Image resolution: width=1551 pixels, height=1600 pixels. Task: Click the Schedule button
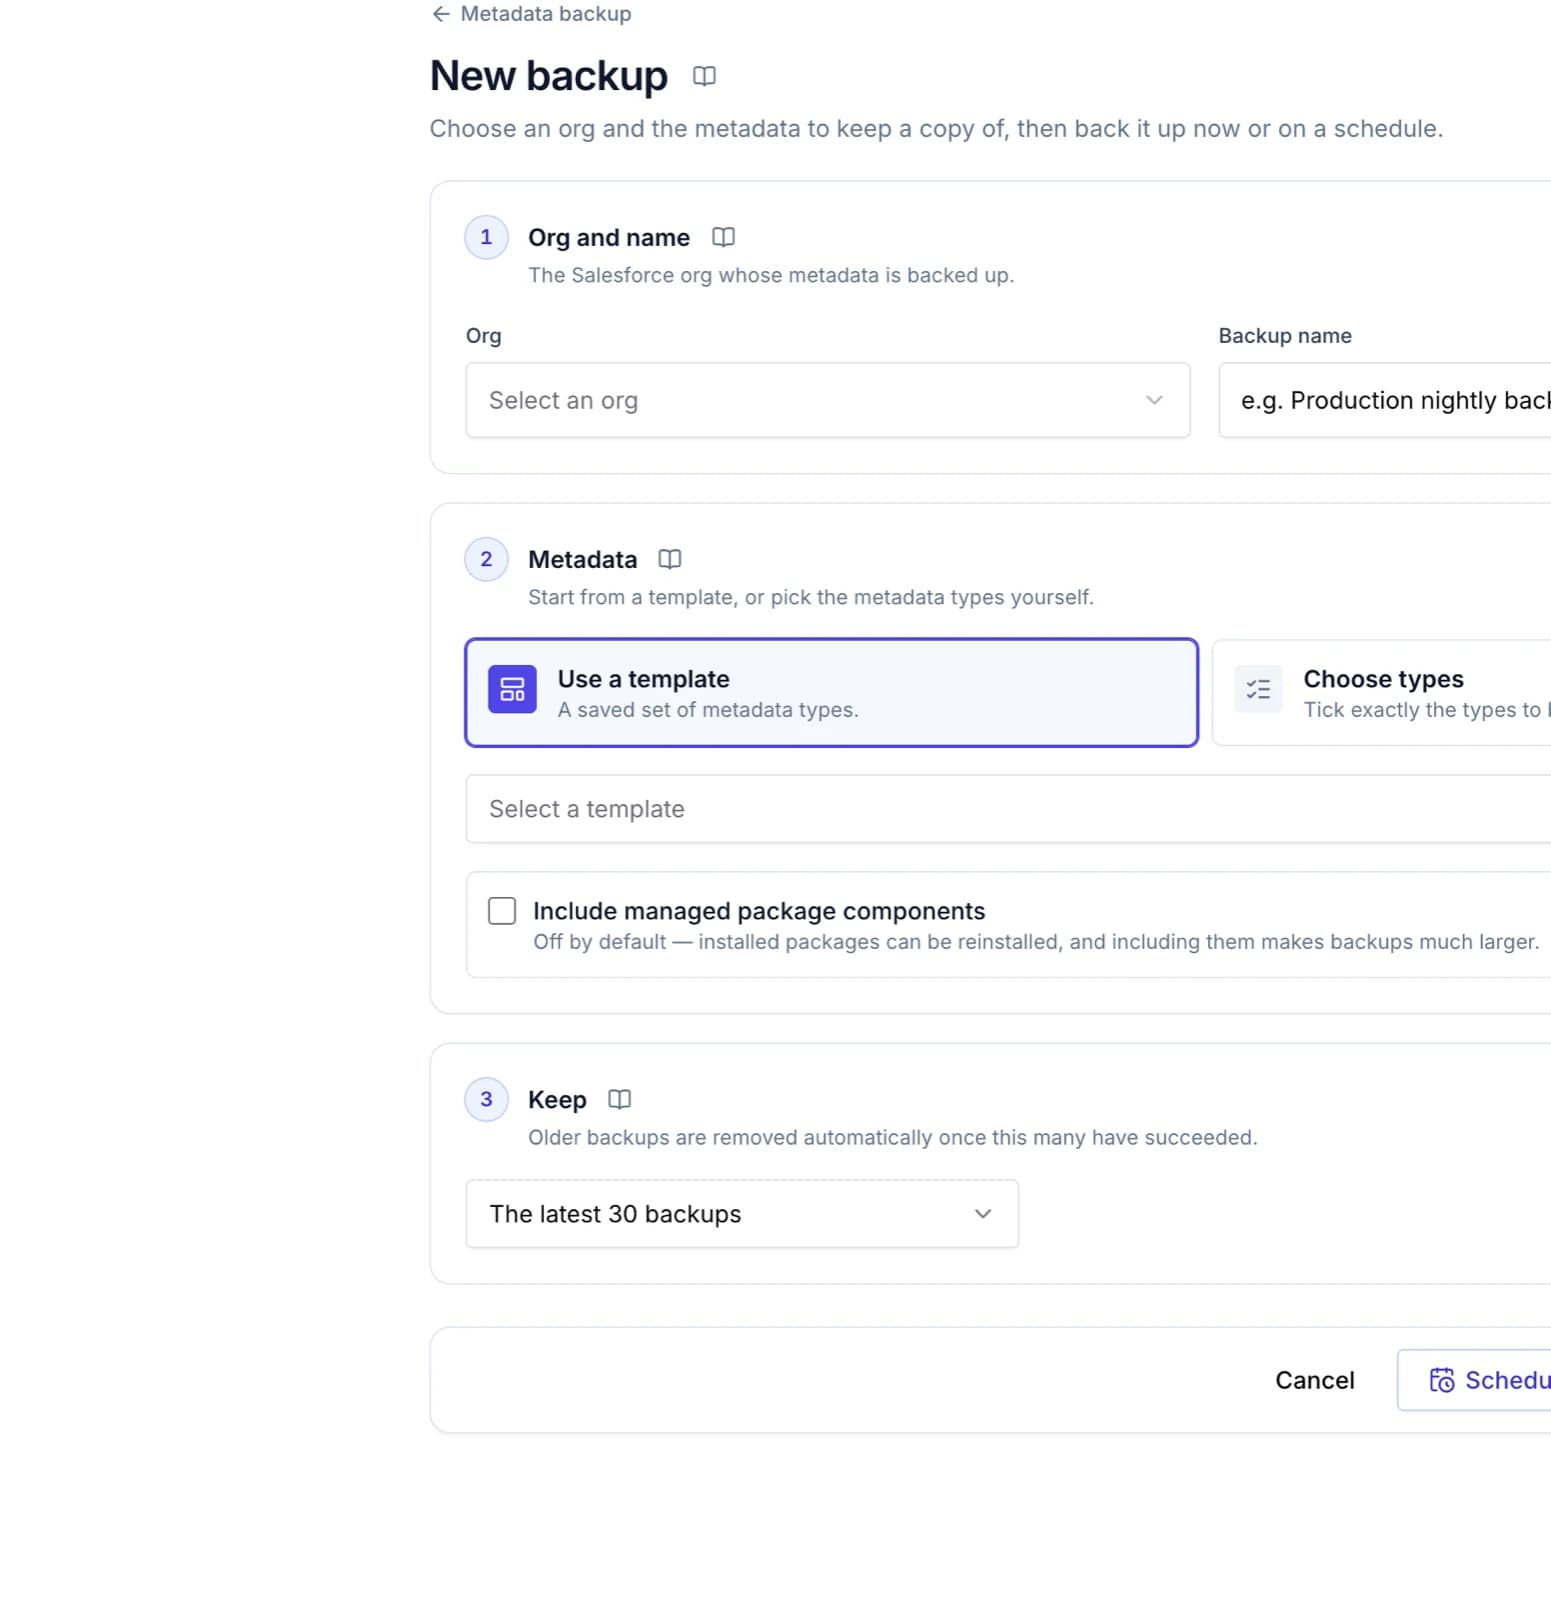click(1475, 1380)
